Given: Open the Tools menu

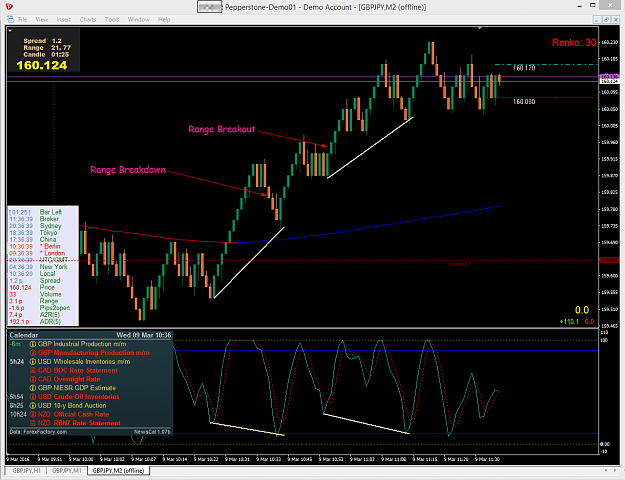Looking at the screenshot, I should point(112,19).
